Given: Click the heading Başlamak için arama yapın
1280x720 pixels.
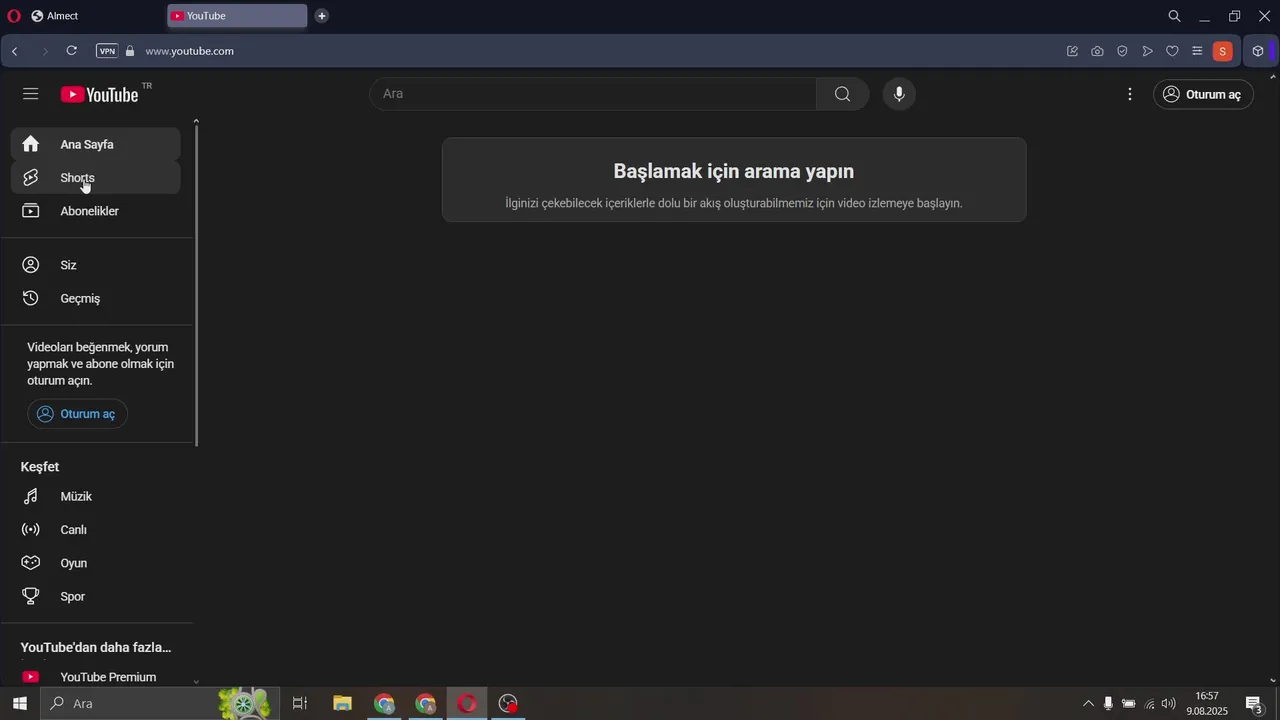Looking at the screenshot, I should point(734,171).
